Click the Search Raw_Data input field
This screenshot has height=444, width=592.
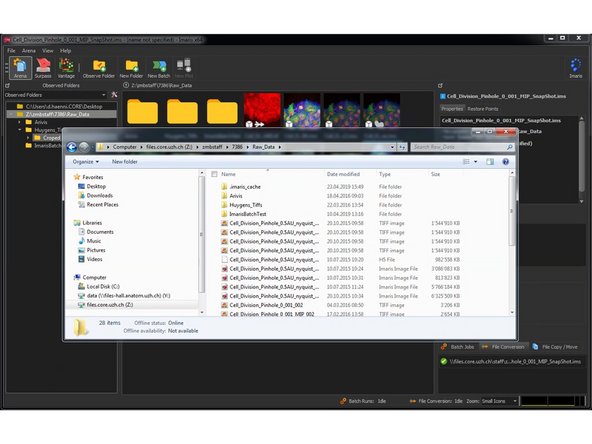(459, 147)
